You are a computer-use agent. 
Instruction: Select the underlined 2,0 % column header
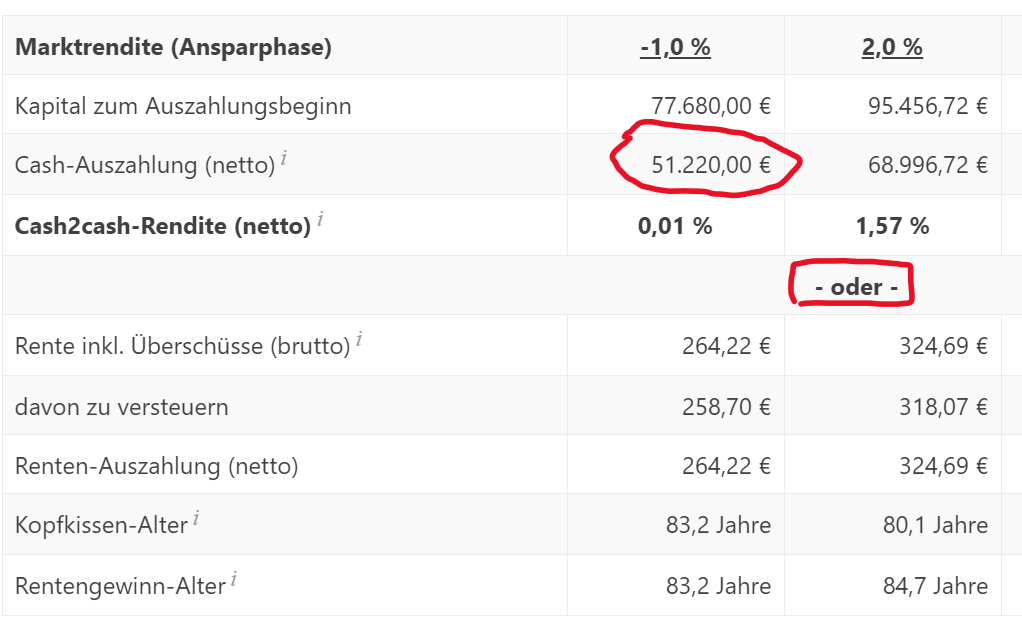pyautogui.click(x=892, y=47)
